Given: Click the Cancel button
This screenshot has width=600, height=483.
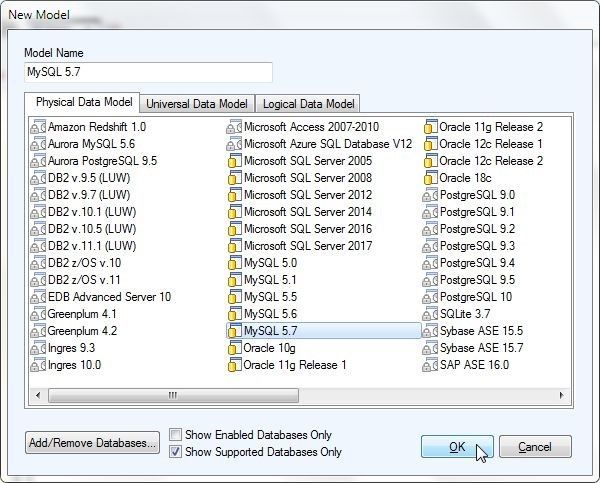Looking at the screenshot, I should [535, 447].
